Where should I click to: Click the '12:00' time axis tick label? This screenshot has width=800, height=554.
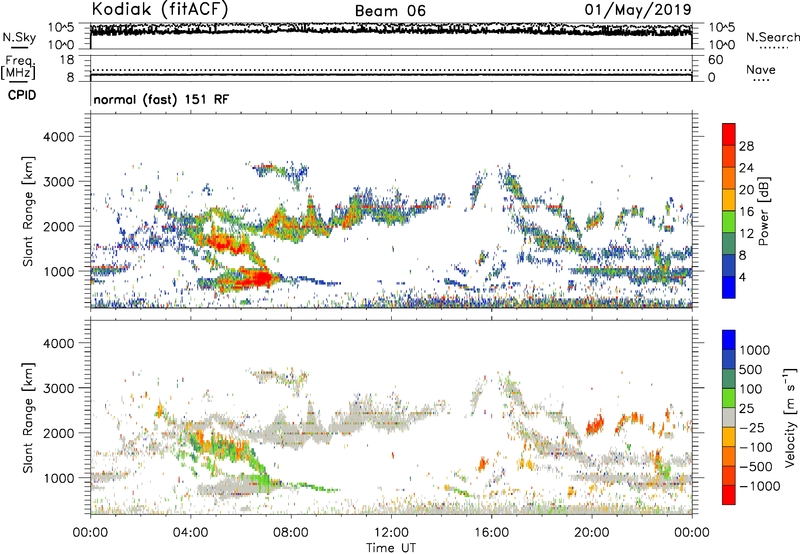391,533
